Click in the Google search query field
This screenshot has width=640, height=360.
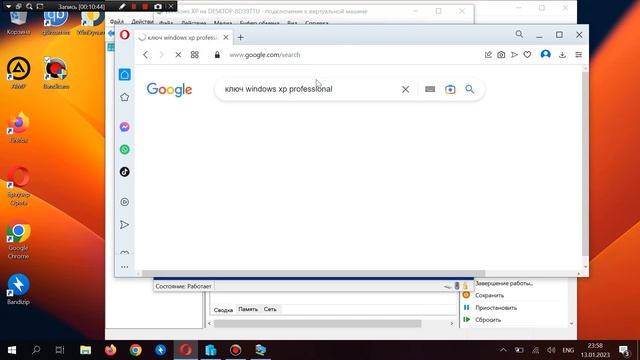(x=310, y=89)
